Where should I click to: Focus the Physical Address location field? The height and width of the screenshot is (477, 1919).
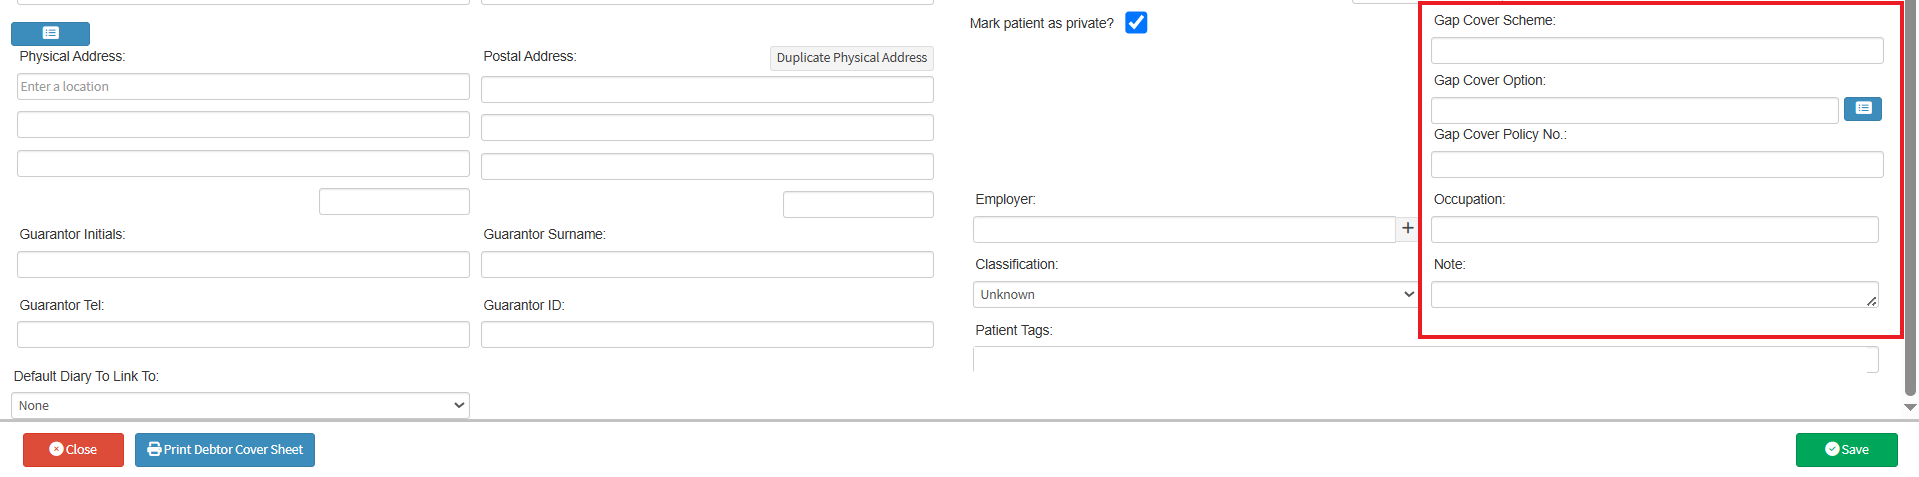tap(243, 87)
